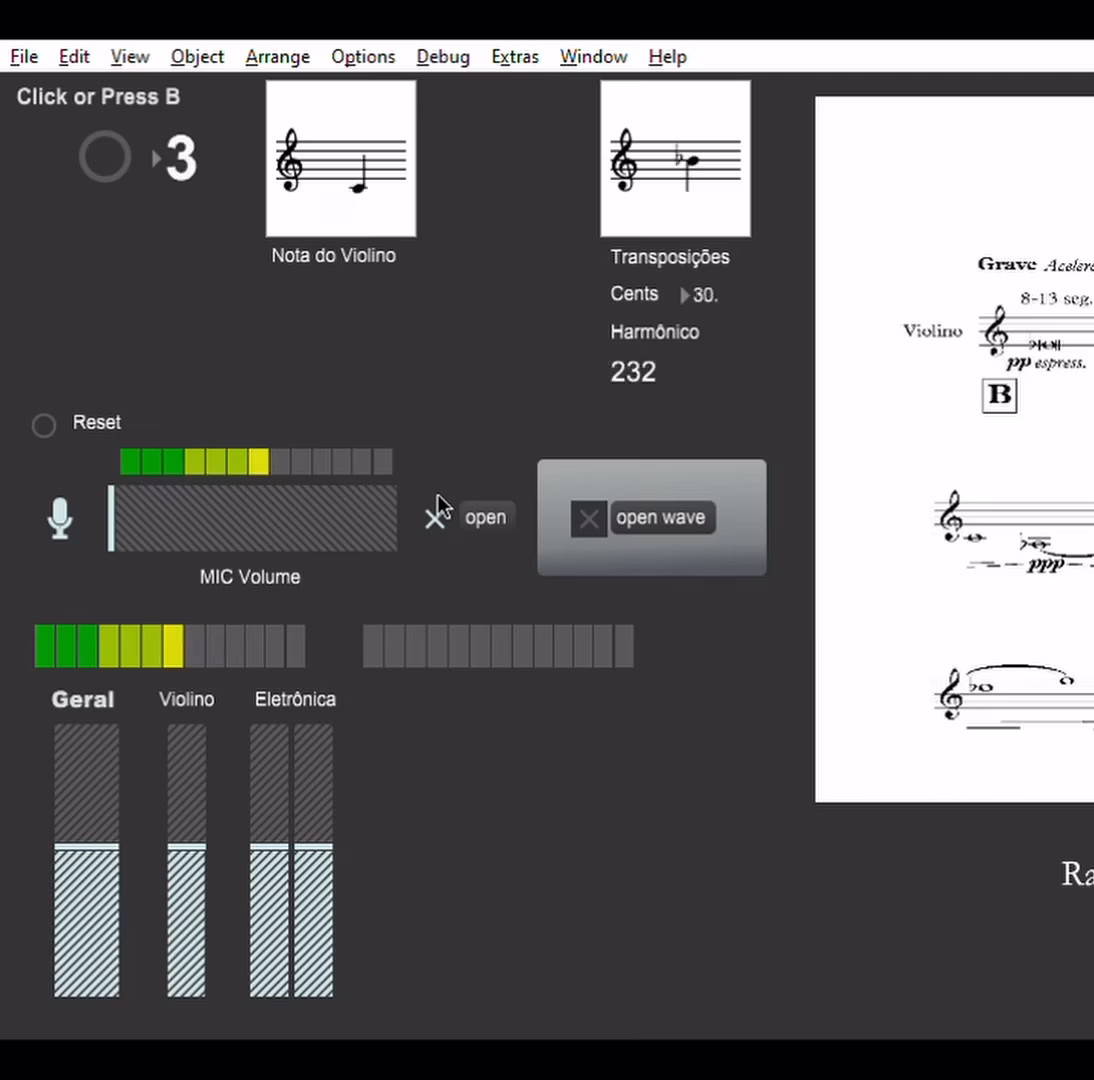
Task: Open the File menu
Action: point(24,57)
